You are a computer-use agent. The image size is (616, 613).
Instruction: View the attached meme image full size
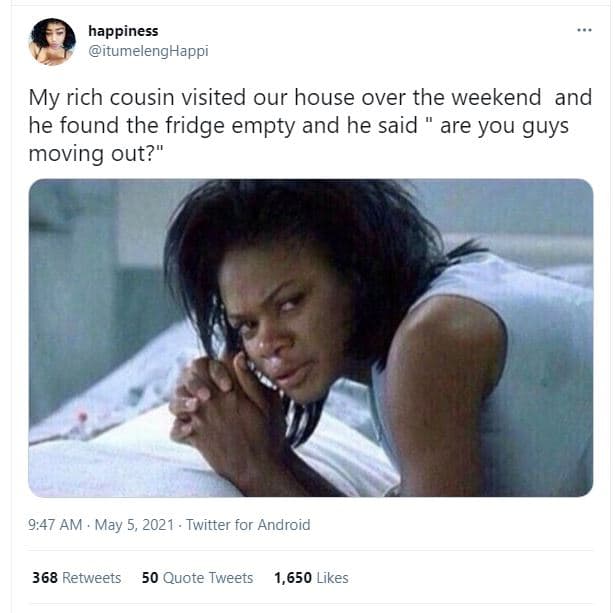pyautogui.click(x=311, y=338)
